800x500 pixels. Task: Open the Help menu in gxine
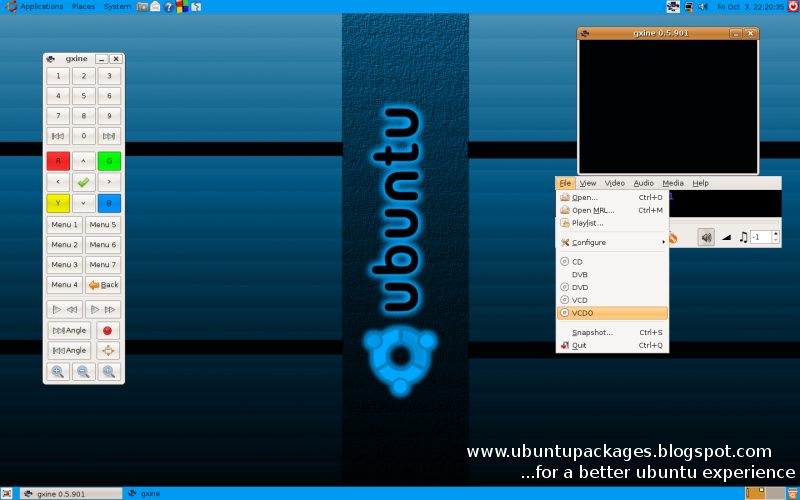(701, 183)
